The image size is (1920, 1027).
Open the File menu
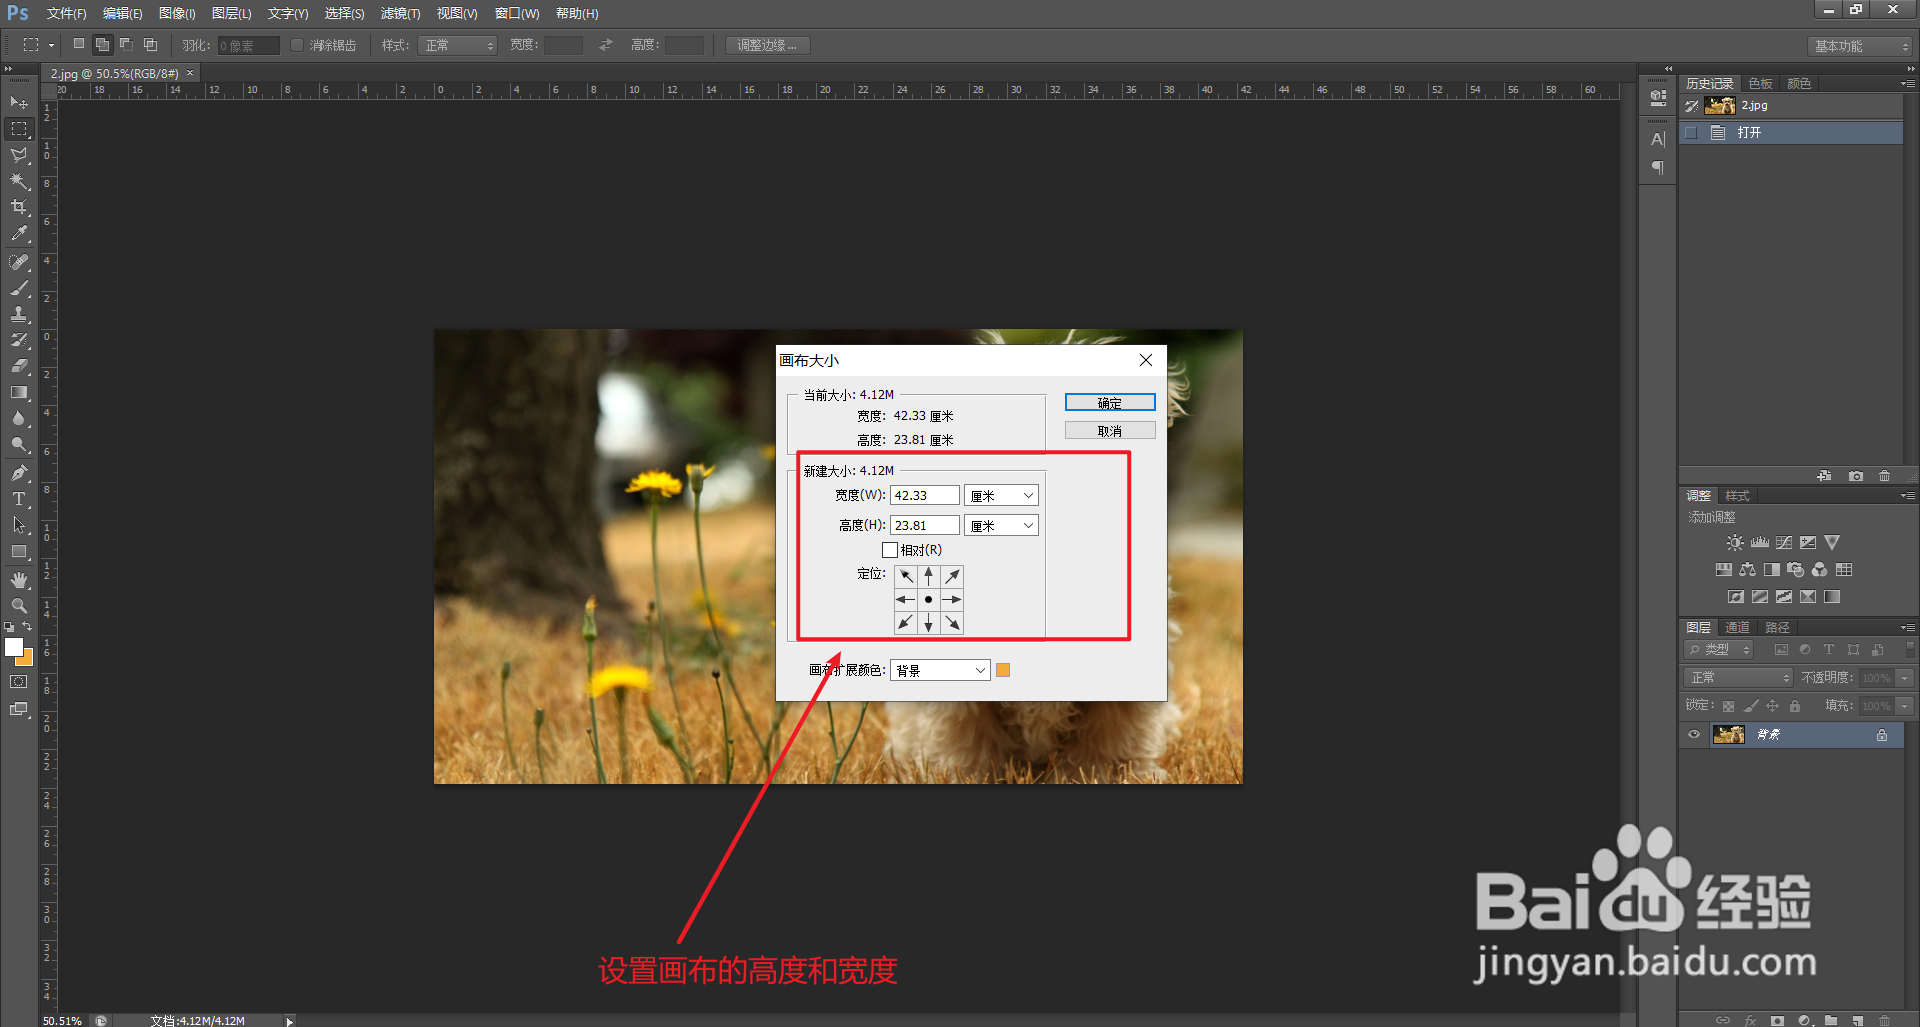pos(66,13)
